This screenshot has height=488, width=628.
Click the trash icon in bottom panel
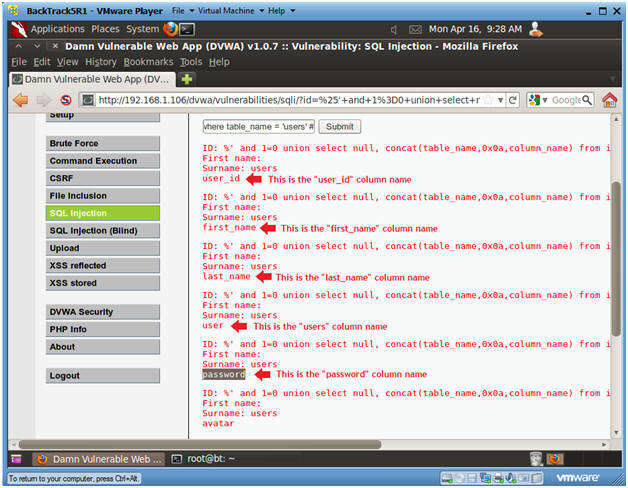tap(536, 459)
